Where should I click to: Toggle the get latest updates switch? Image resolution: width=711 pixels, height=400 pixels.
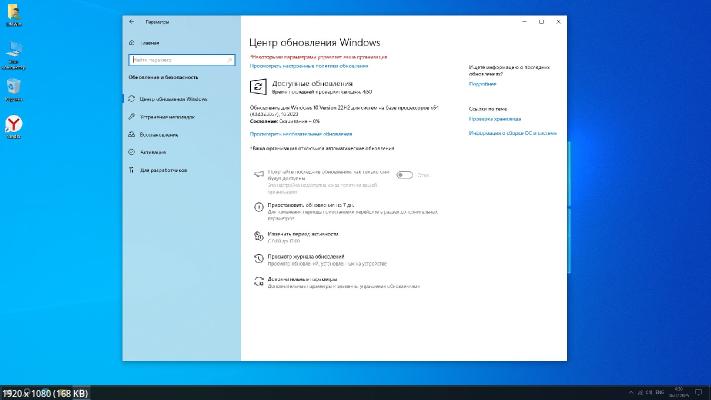(404, 175)
